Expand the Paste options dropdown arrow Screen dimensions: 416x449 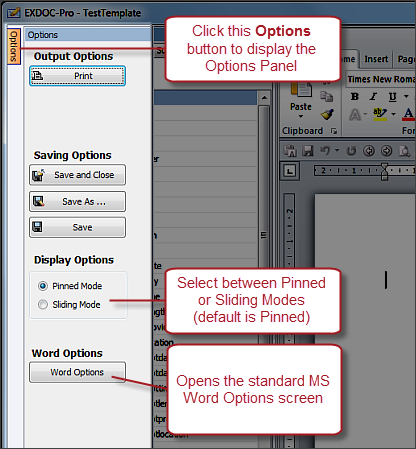[301, 116]
